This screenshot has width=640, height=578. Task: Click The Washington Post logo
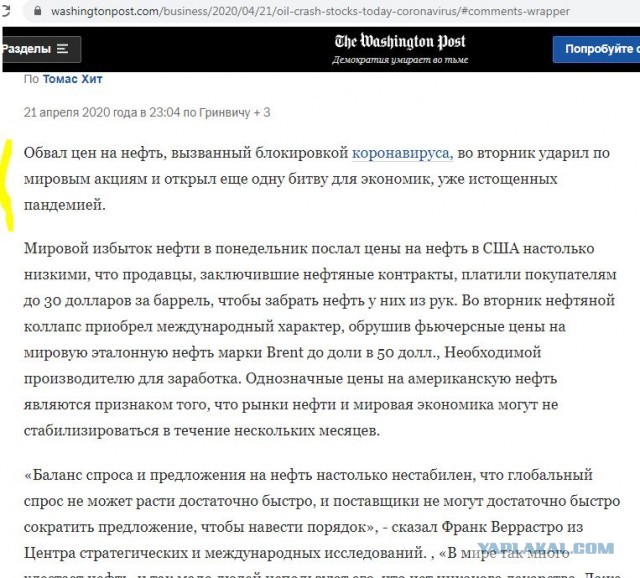point(400,42)
